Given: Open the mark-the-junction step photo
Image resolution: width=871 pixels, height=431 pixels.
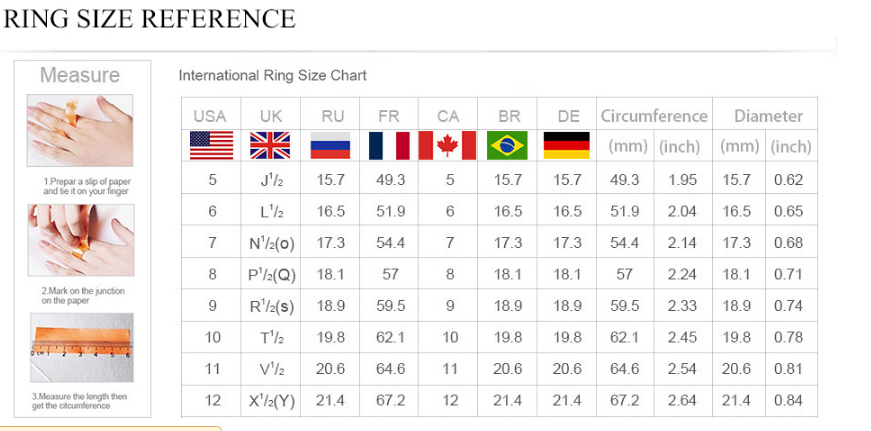Looking at the screenshot, I should pyautogui.click(x=81, y=240).
